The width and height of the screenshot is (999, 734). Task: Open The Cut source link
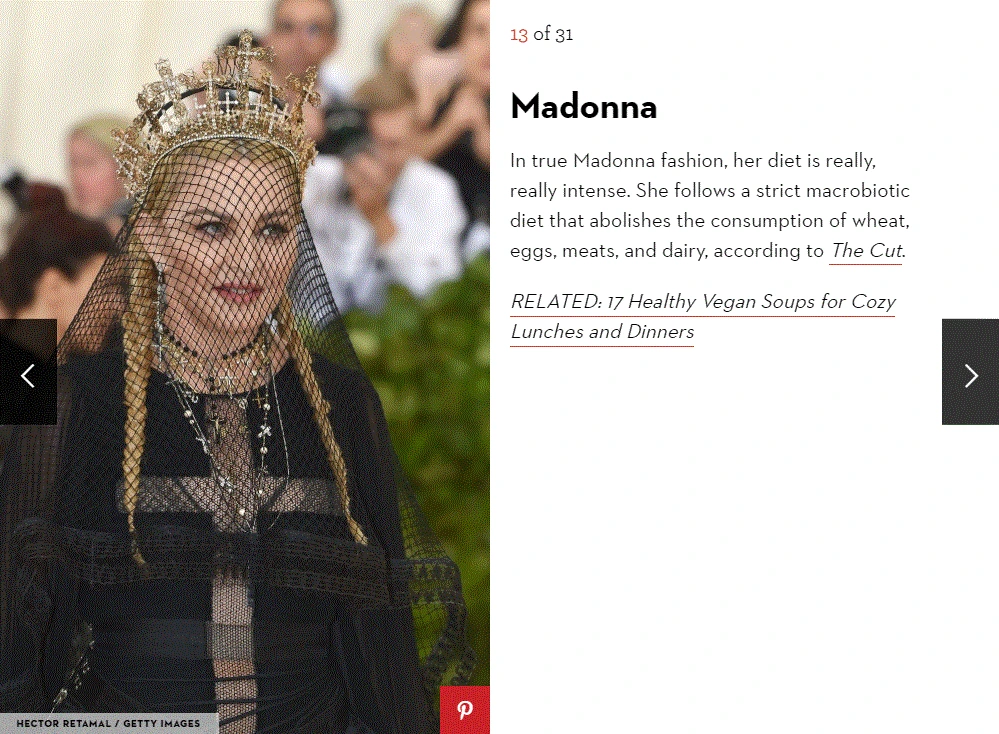tap(866, 251)
